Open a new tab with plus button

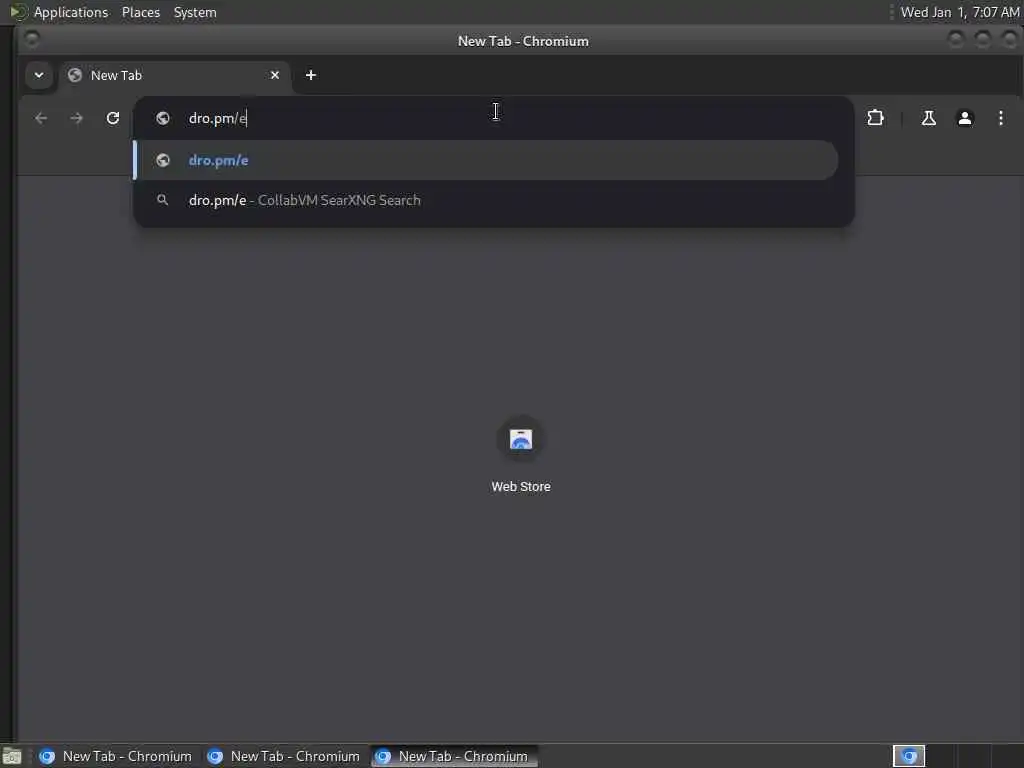point(311,75)
